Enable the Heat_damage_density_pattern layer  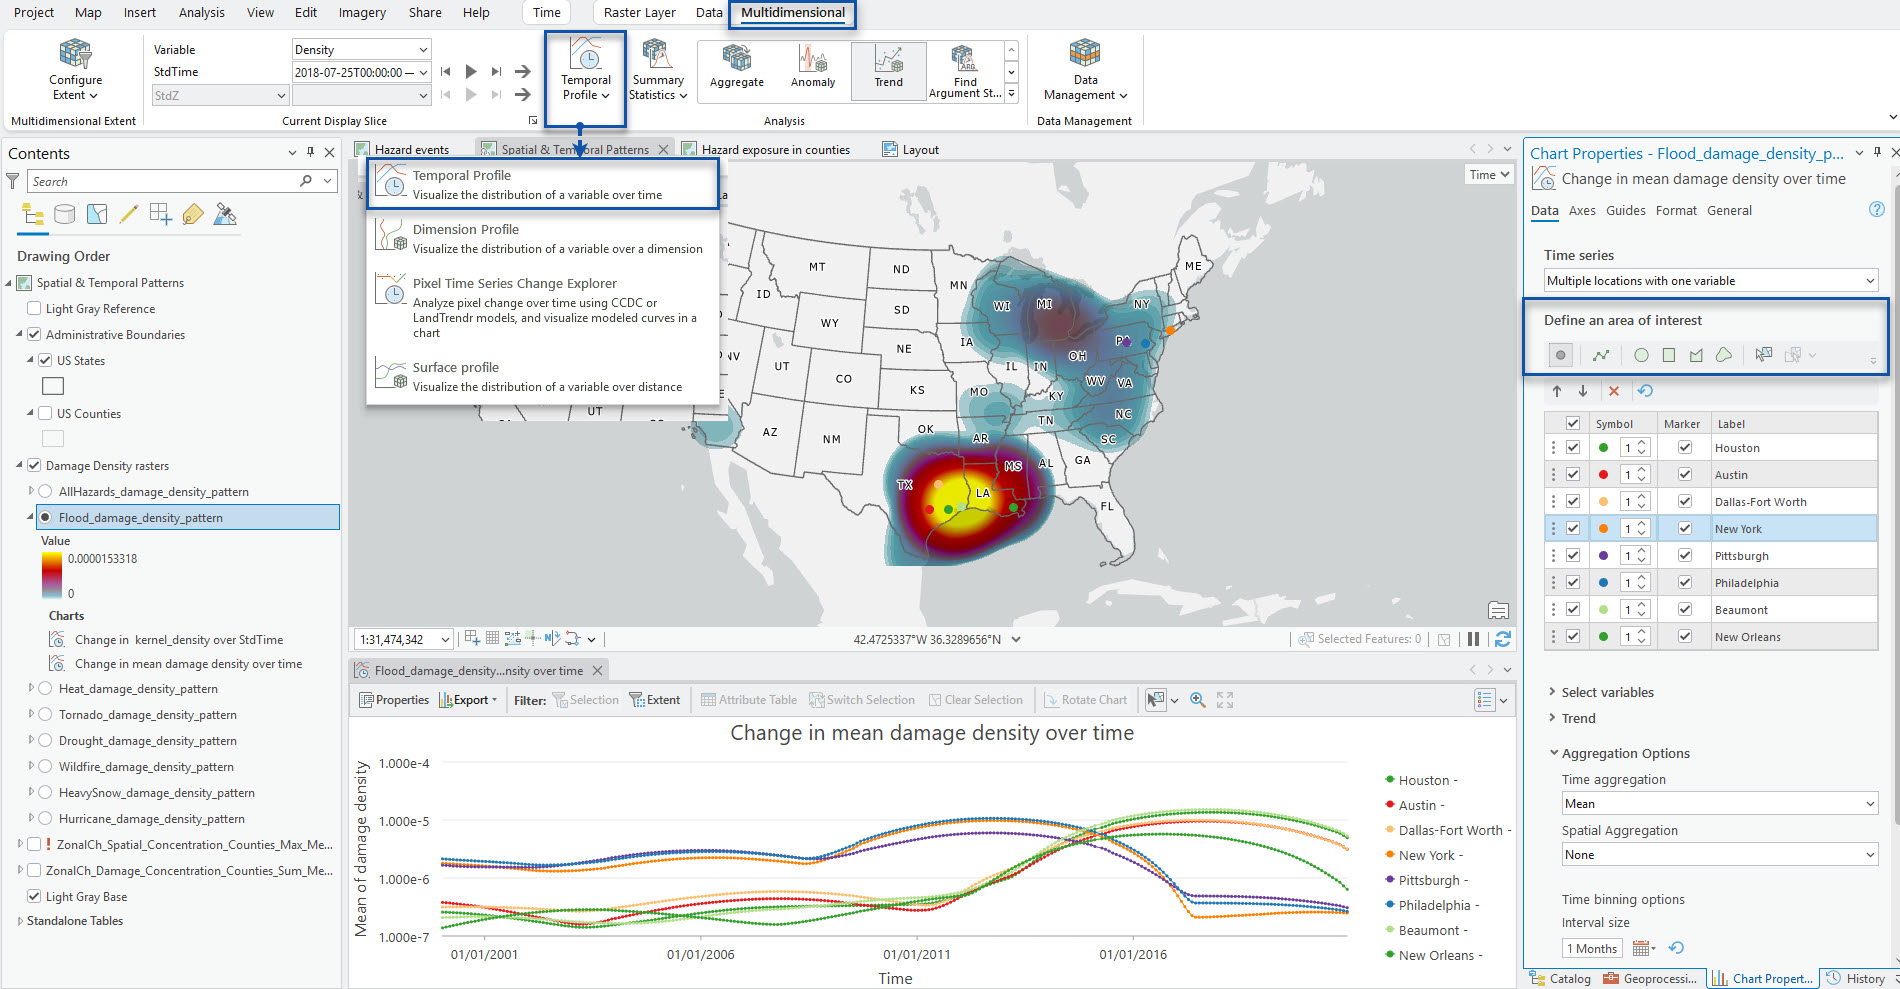45,688
